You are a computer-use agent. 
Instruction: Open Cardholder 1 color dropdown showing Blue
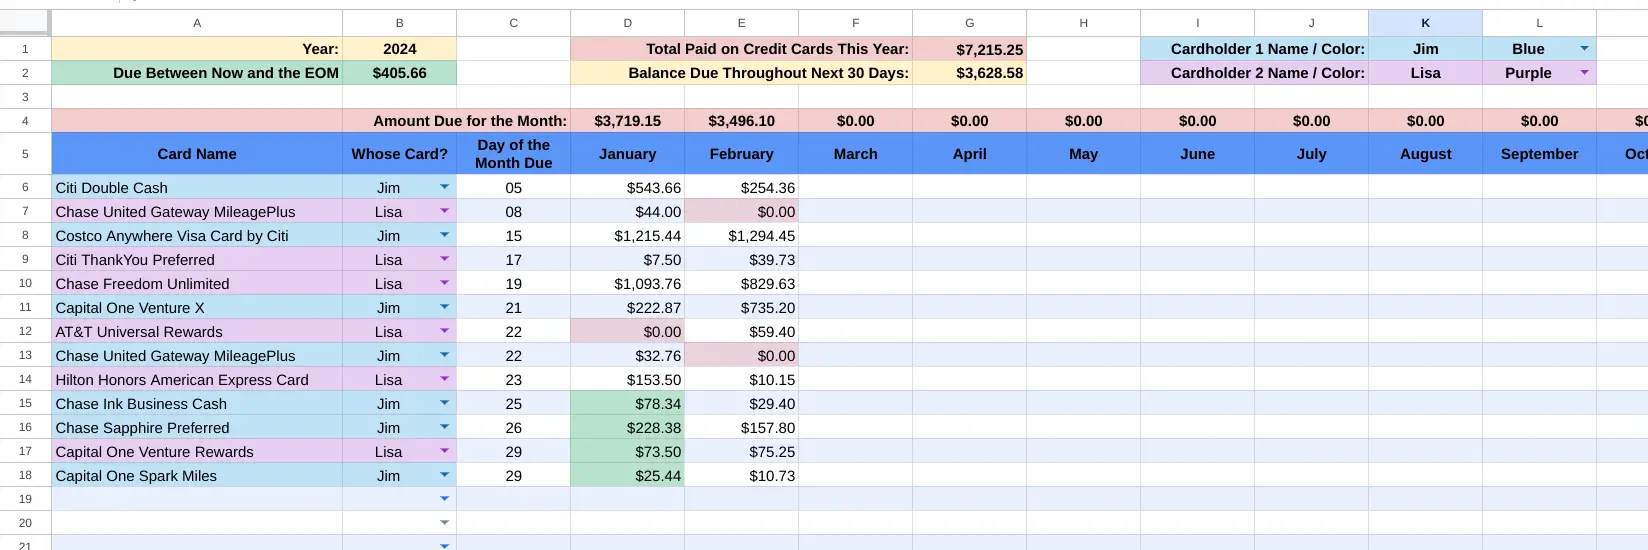coord(1584,48)
